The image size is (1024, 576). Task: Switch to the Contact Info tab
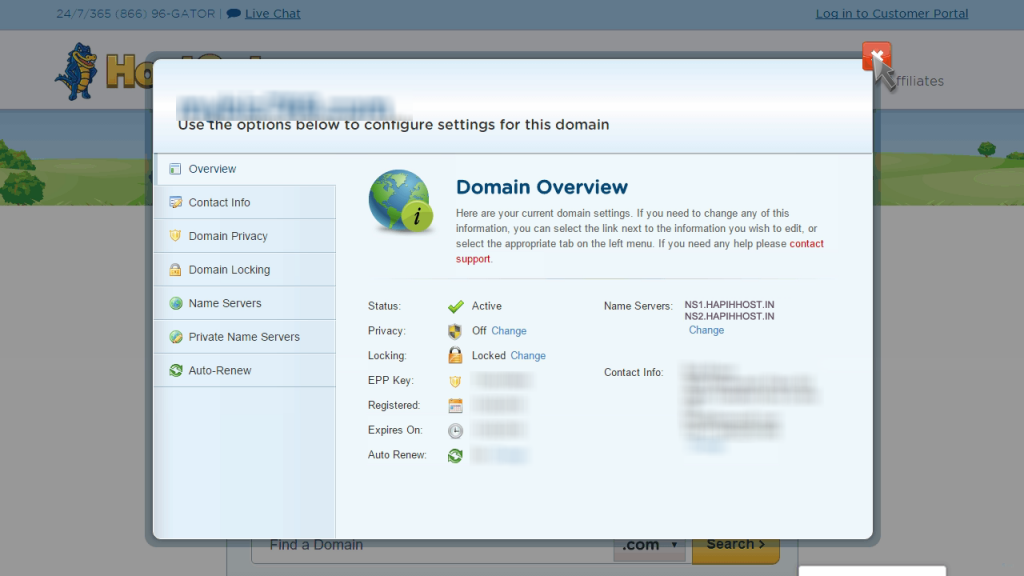point(219,202)
